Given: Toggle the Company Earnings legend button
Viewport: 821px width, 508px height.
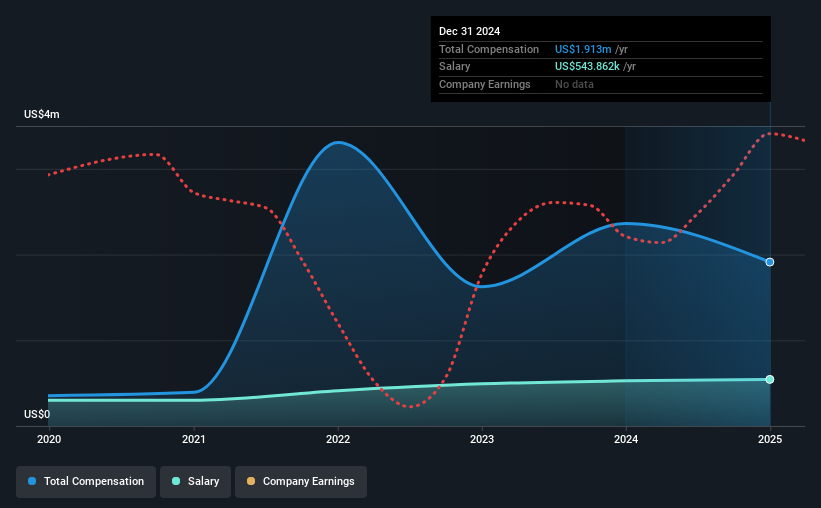Looking at the screenshot, I should point(301,481).
